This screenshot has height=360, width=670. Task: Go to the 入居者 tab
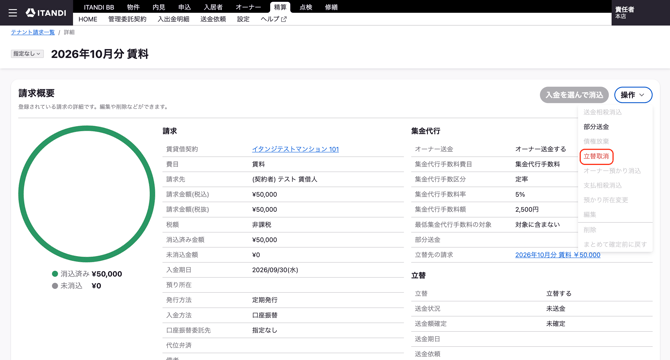(x=213, y=7)
